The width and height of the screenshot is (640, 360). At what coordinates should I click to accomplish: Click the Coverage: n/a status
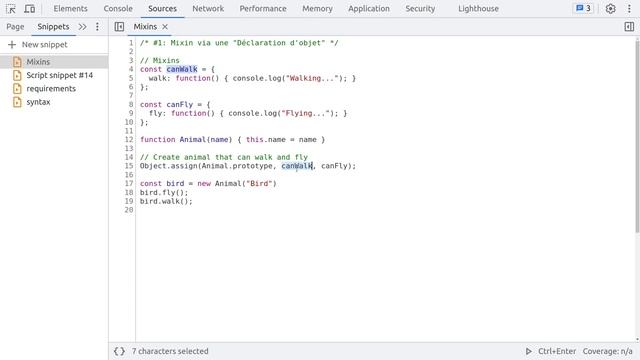click(x=607, y=351)
